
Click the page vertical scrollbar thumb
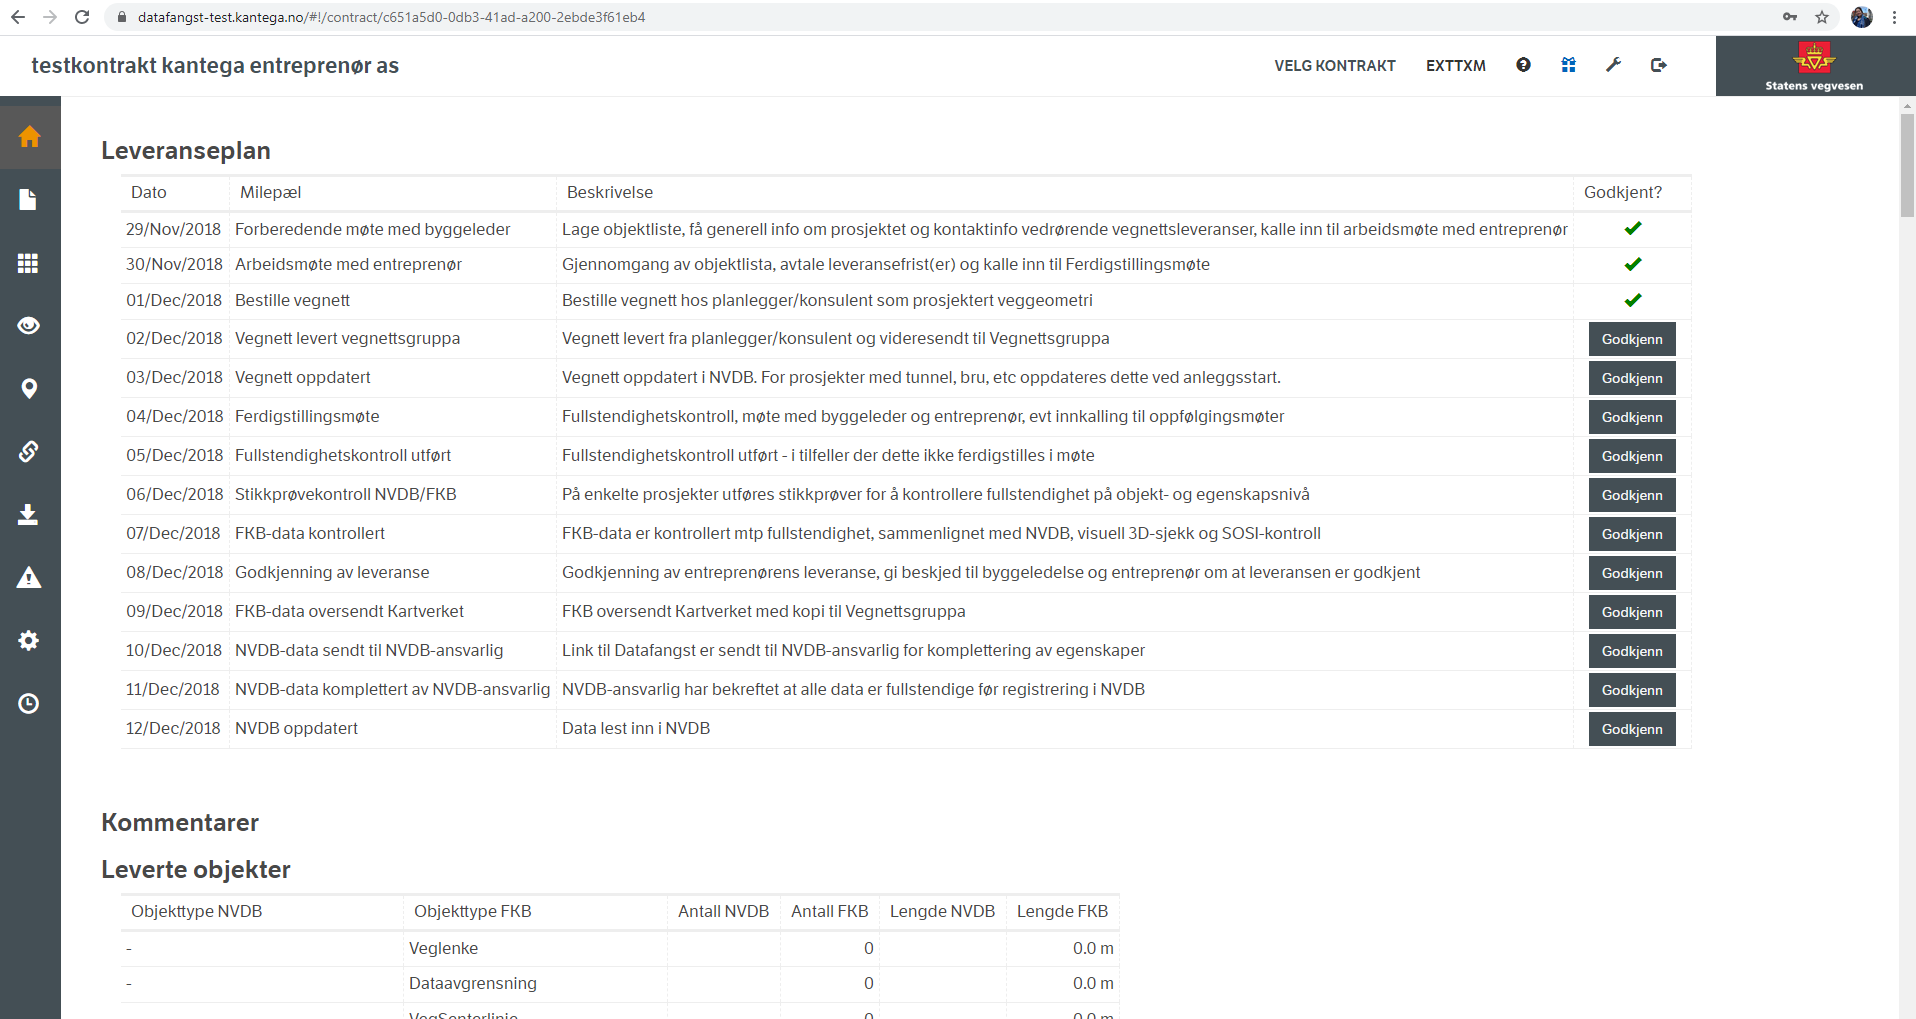pyautogui.click(x=1907, y=165)
